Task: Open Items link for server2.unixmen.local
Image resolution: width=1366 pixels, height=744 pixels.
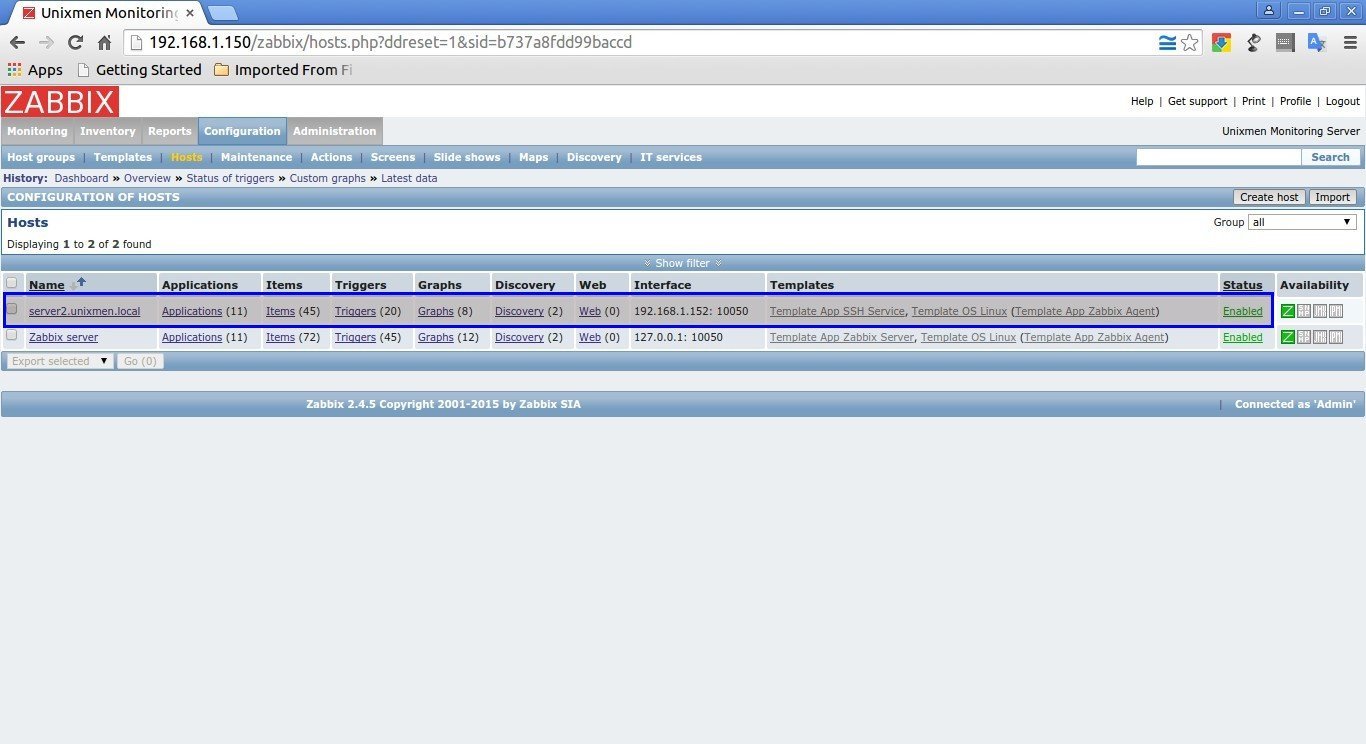Action: tap(280, 311)
